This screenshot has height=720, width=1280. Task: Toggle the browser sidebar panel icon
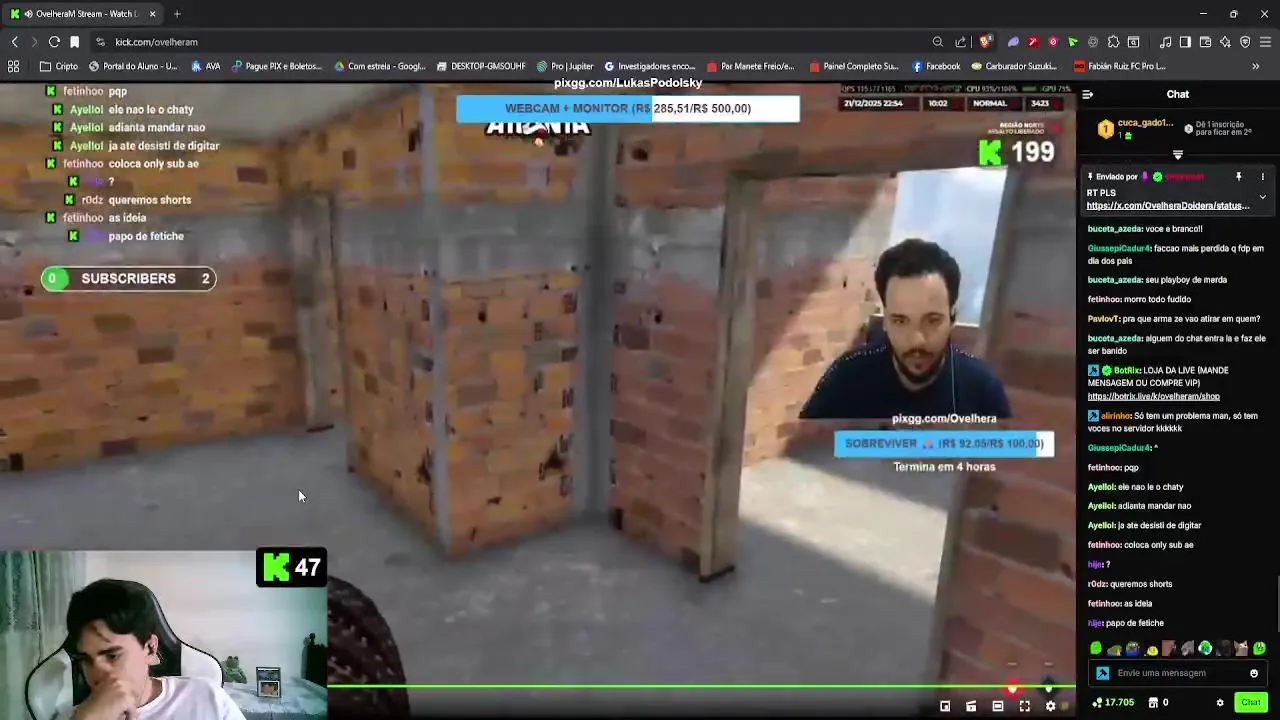point(1185,42)
